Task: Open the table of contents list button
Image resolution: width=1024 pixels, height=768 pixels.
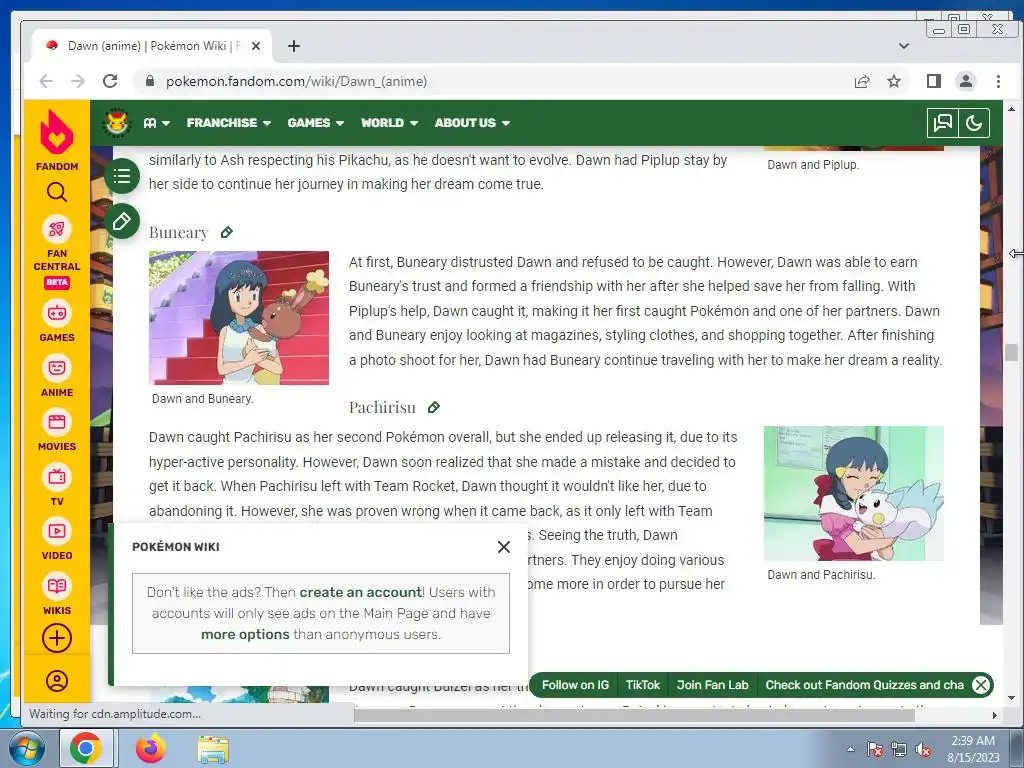Action: point(121,176)
